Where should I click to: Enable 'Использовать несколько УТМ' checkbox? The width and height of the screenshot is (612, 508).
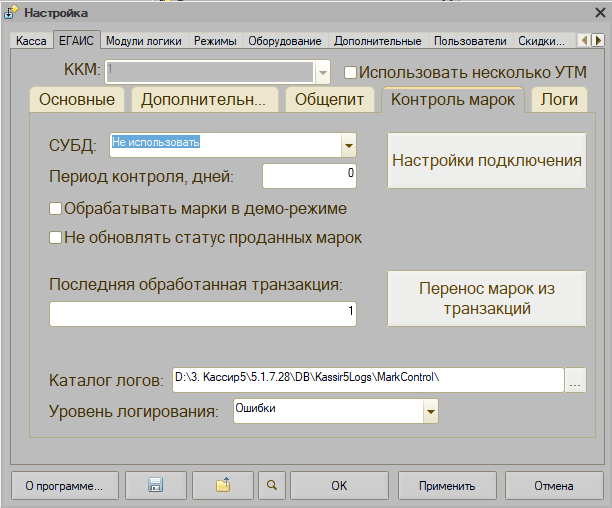click(350, 72)
